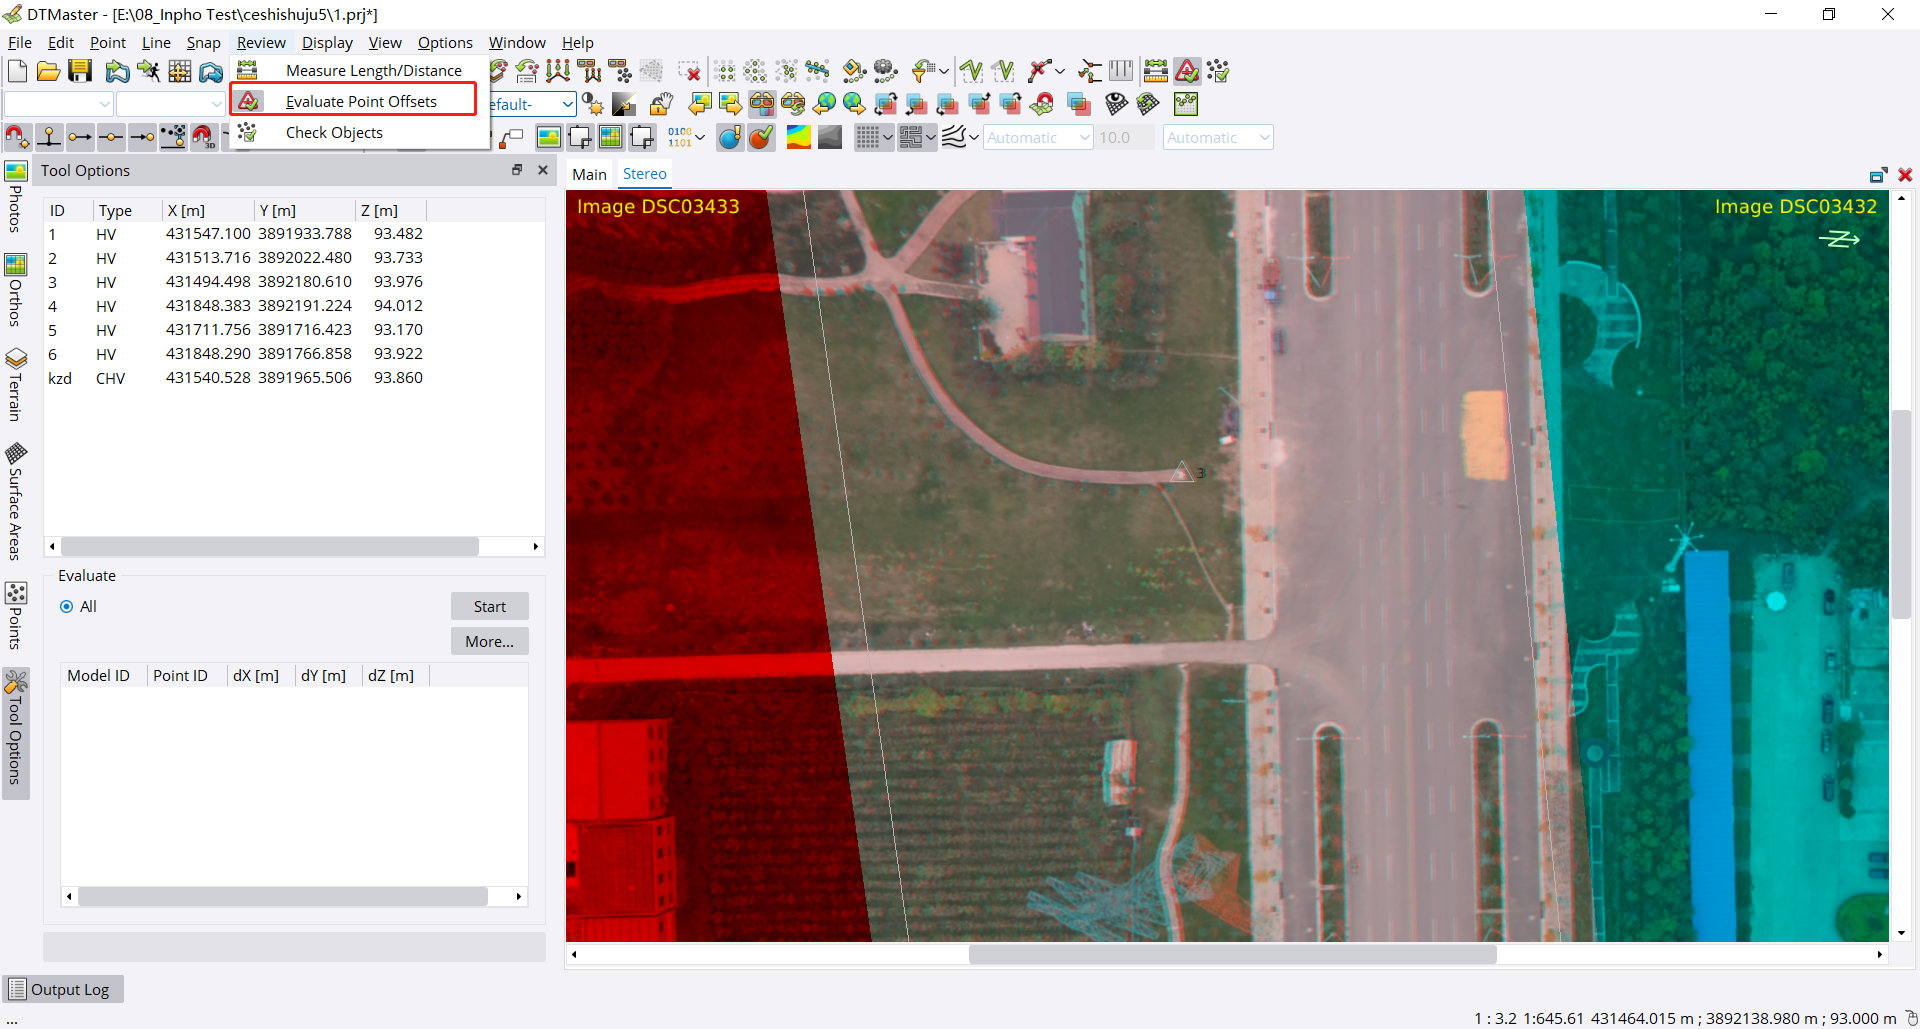This screenshot has height=1029, width=1920.
Task: Click the grayscale shading display icon
Action: (x=830, y=138)
